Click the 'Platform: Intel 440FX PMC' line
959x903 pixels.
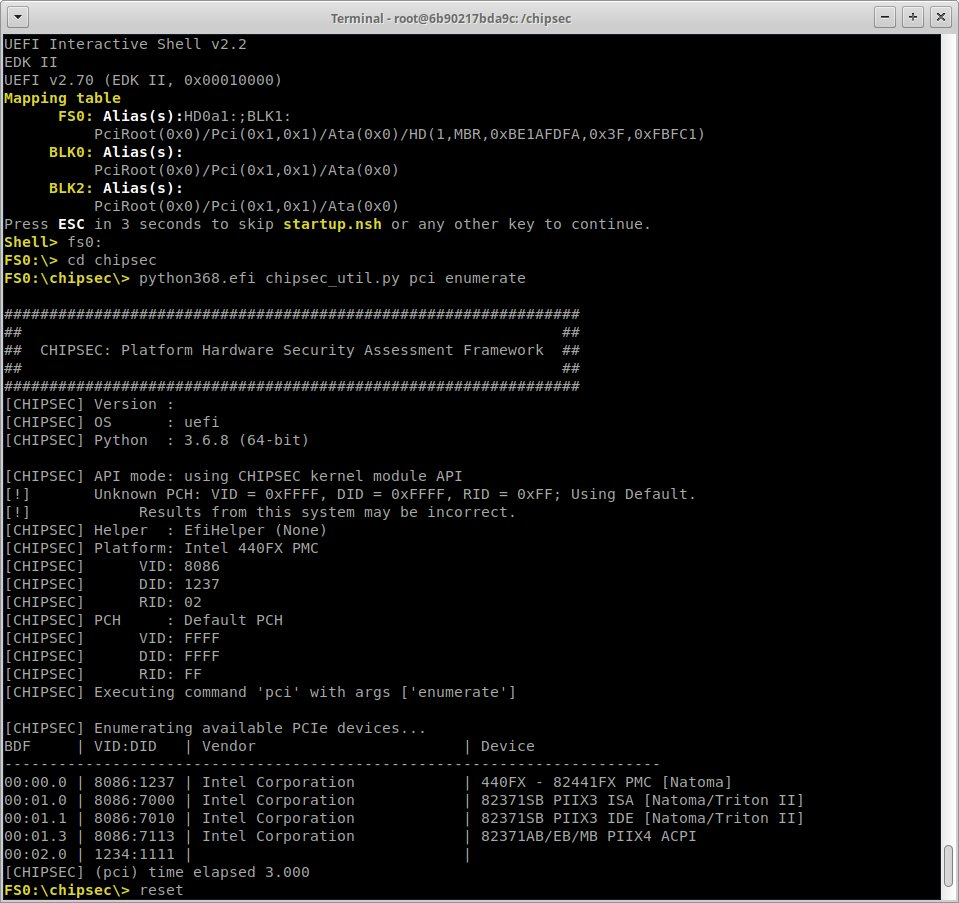(x=161, y=548)
